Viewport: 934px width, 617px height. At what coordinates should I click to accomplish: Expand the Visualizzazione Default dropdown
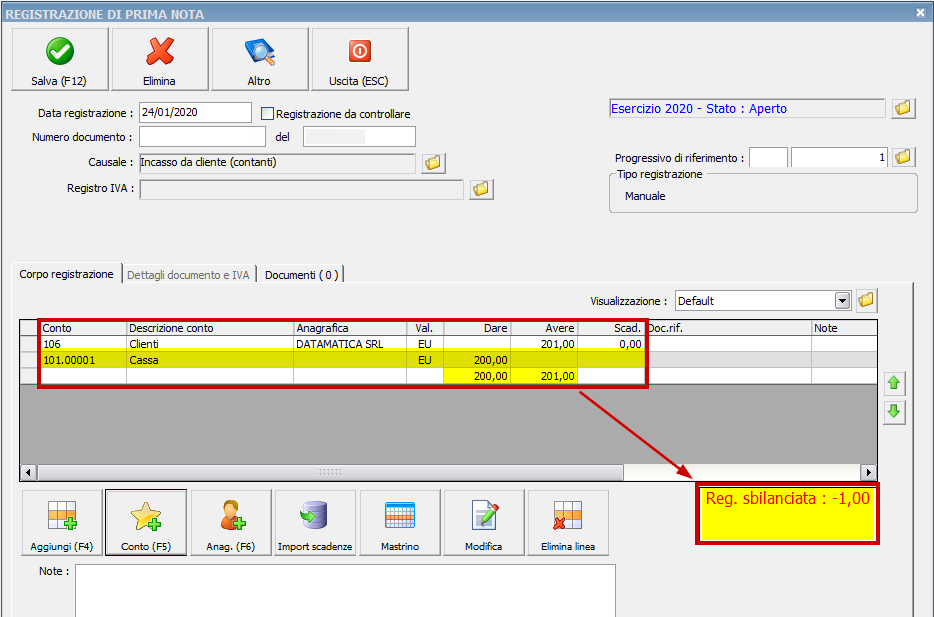[x=842, y=301]
